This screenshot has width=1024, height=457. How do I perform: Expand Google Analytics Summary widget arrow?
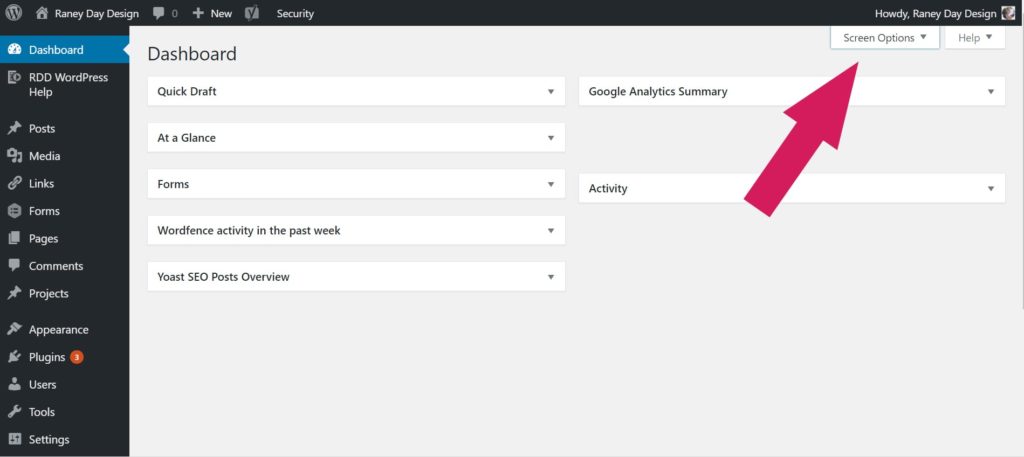point(991,91)
